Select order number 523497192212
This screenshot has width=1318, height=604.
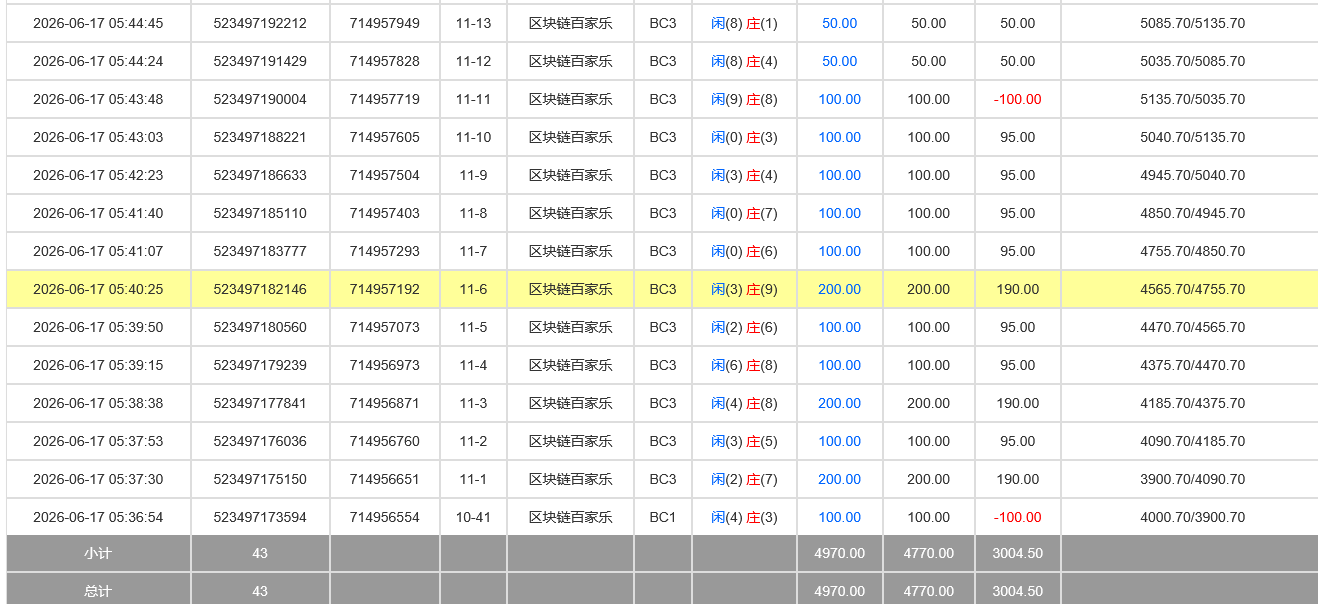pos(260,23)
